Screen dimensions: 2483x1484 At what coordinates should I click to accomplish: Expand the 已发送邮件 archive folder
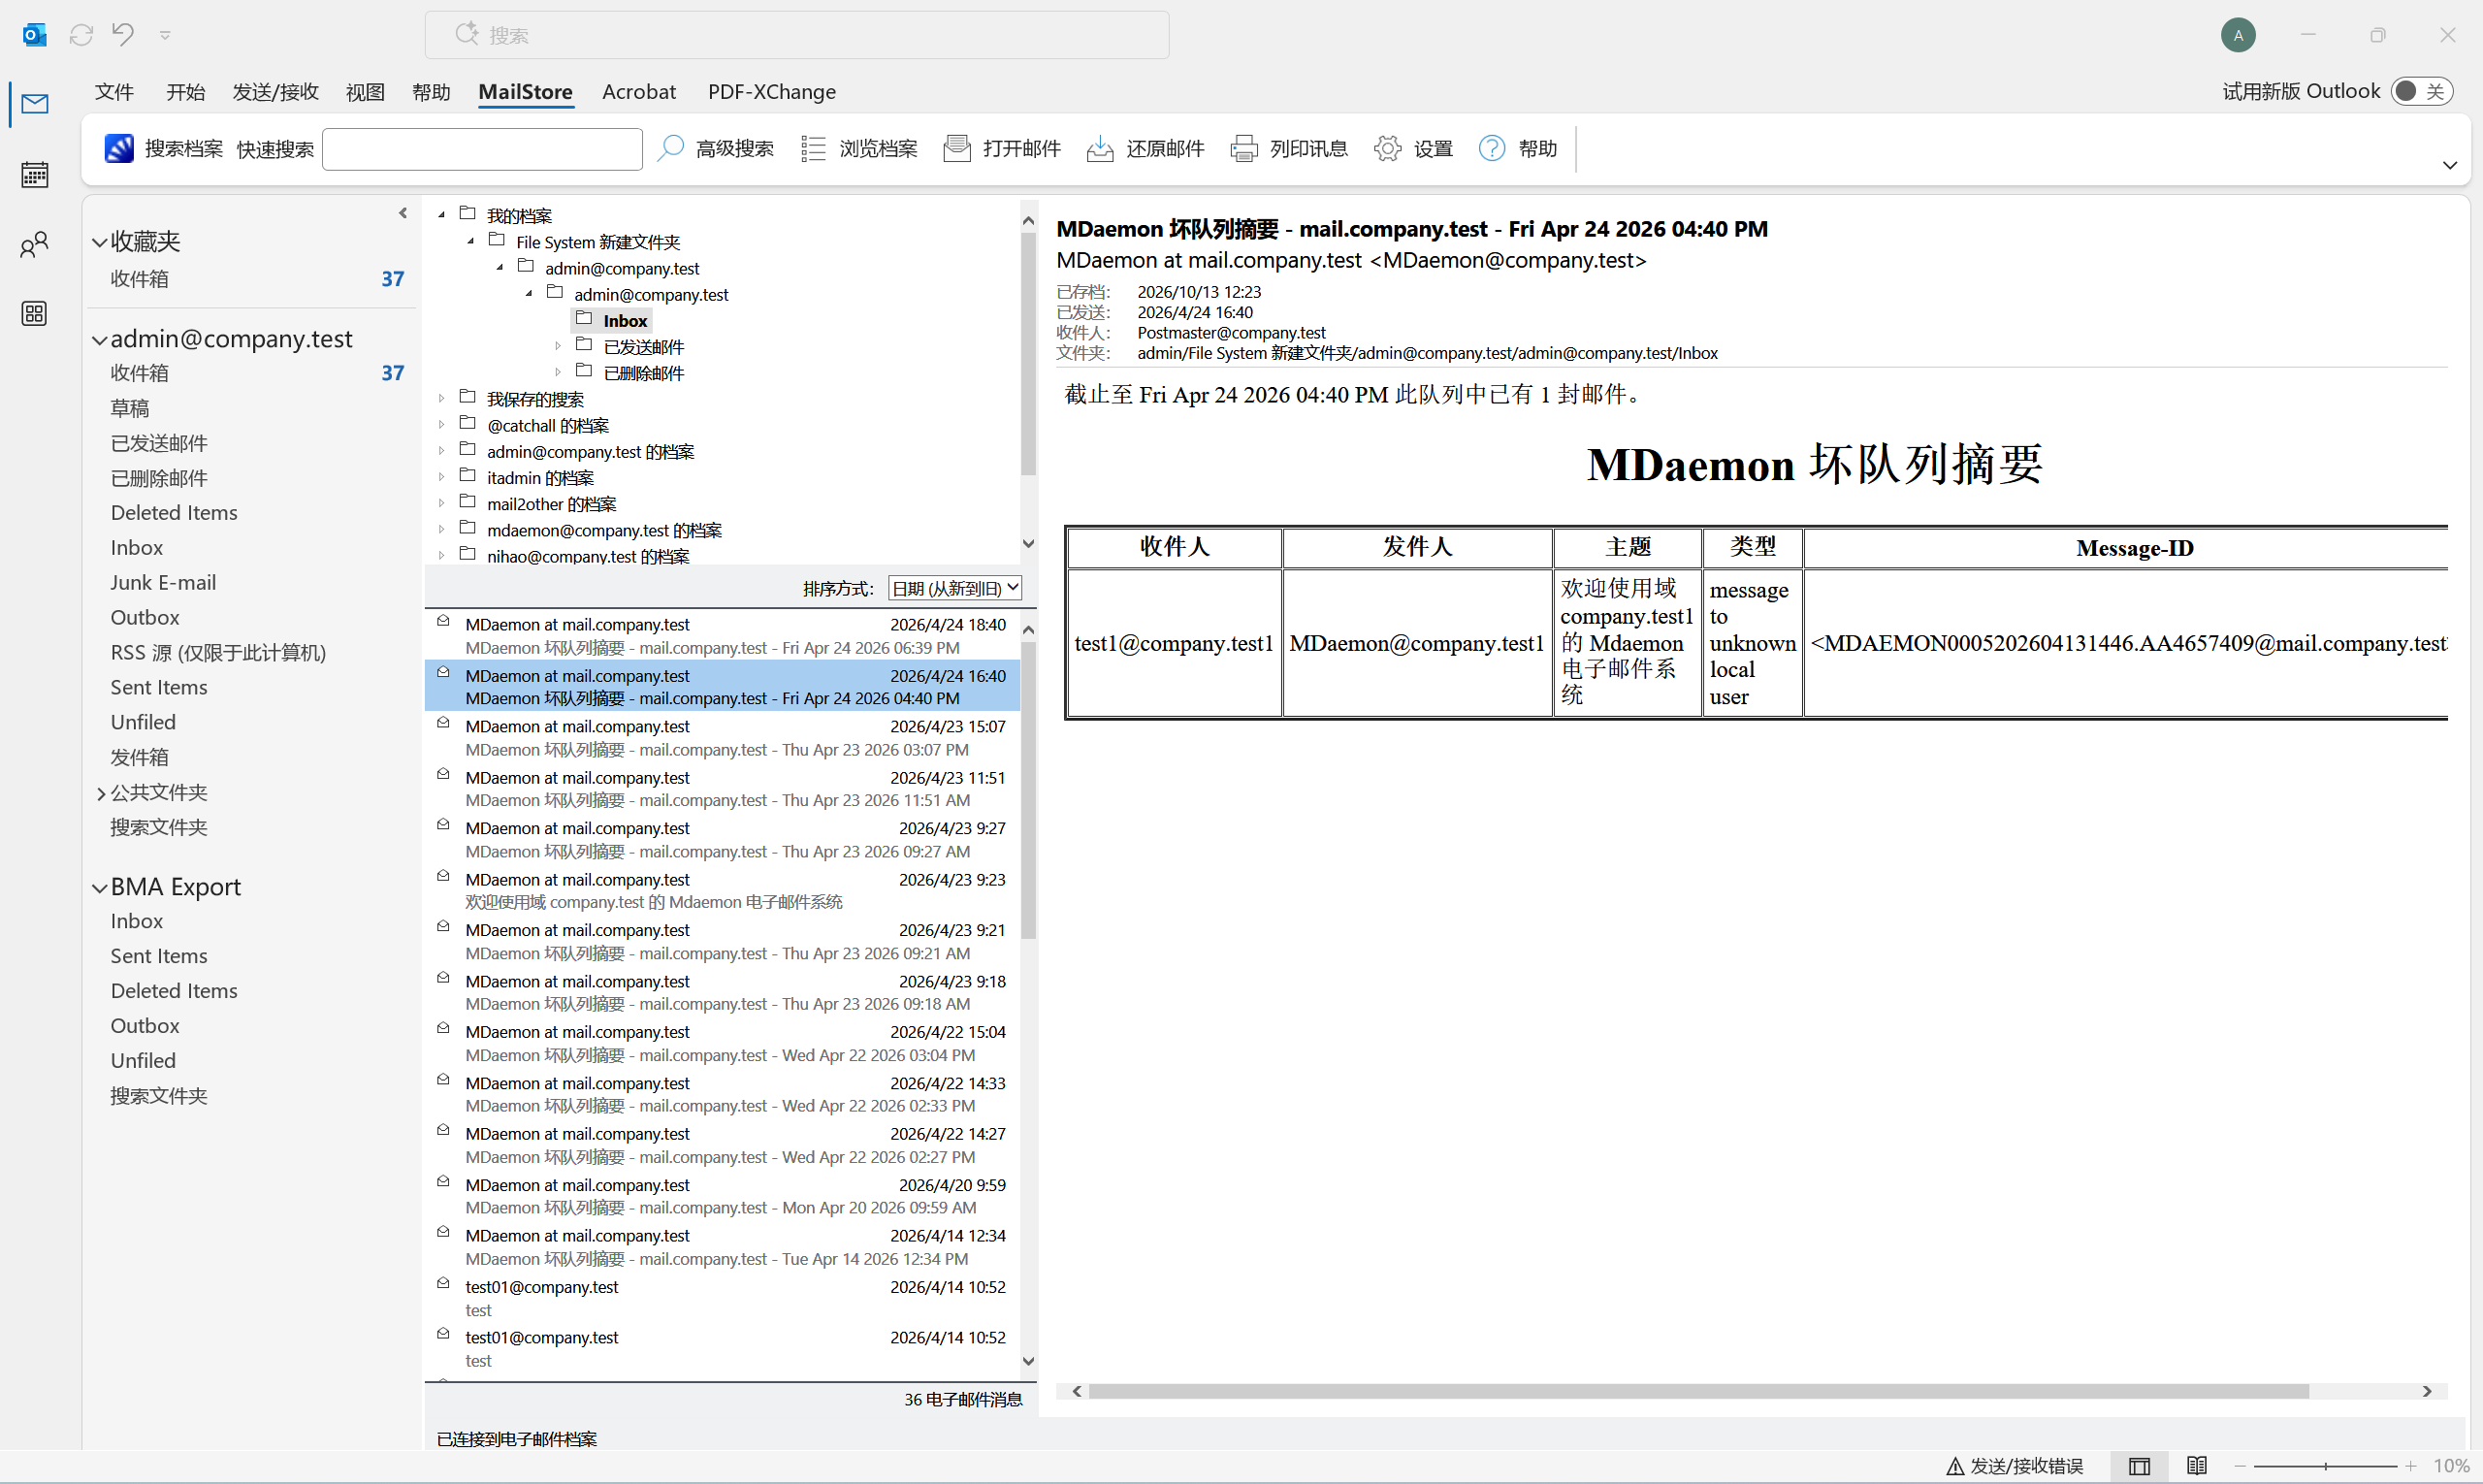click(x=558, y=346)
